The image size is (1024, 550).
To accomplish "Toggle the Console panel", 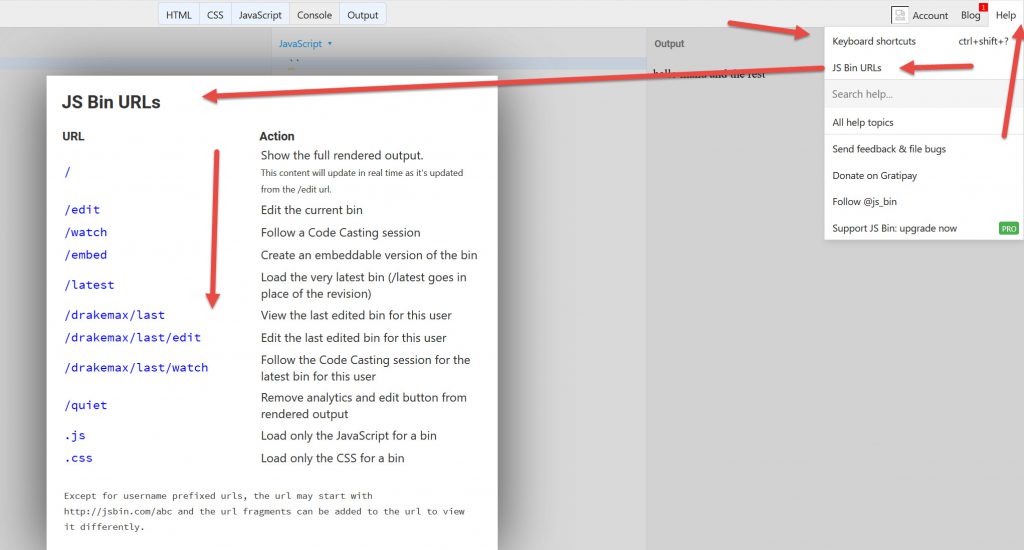I will pyautogui.click(x=314, y=15).
